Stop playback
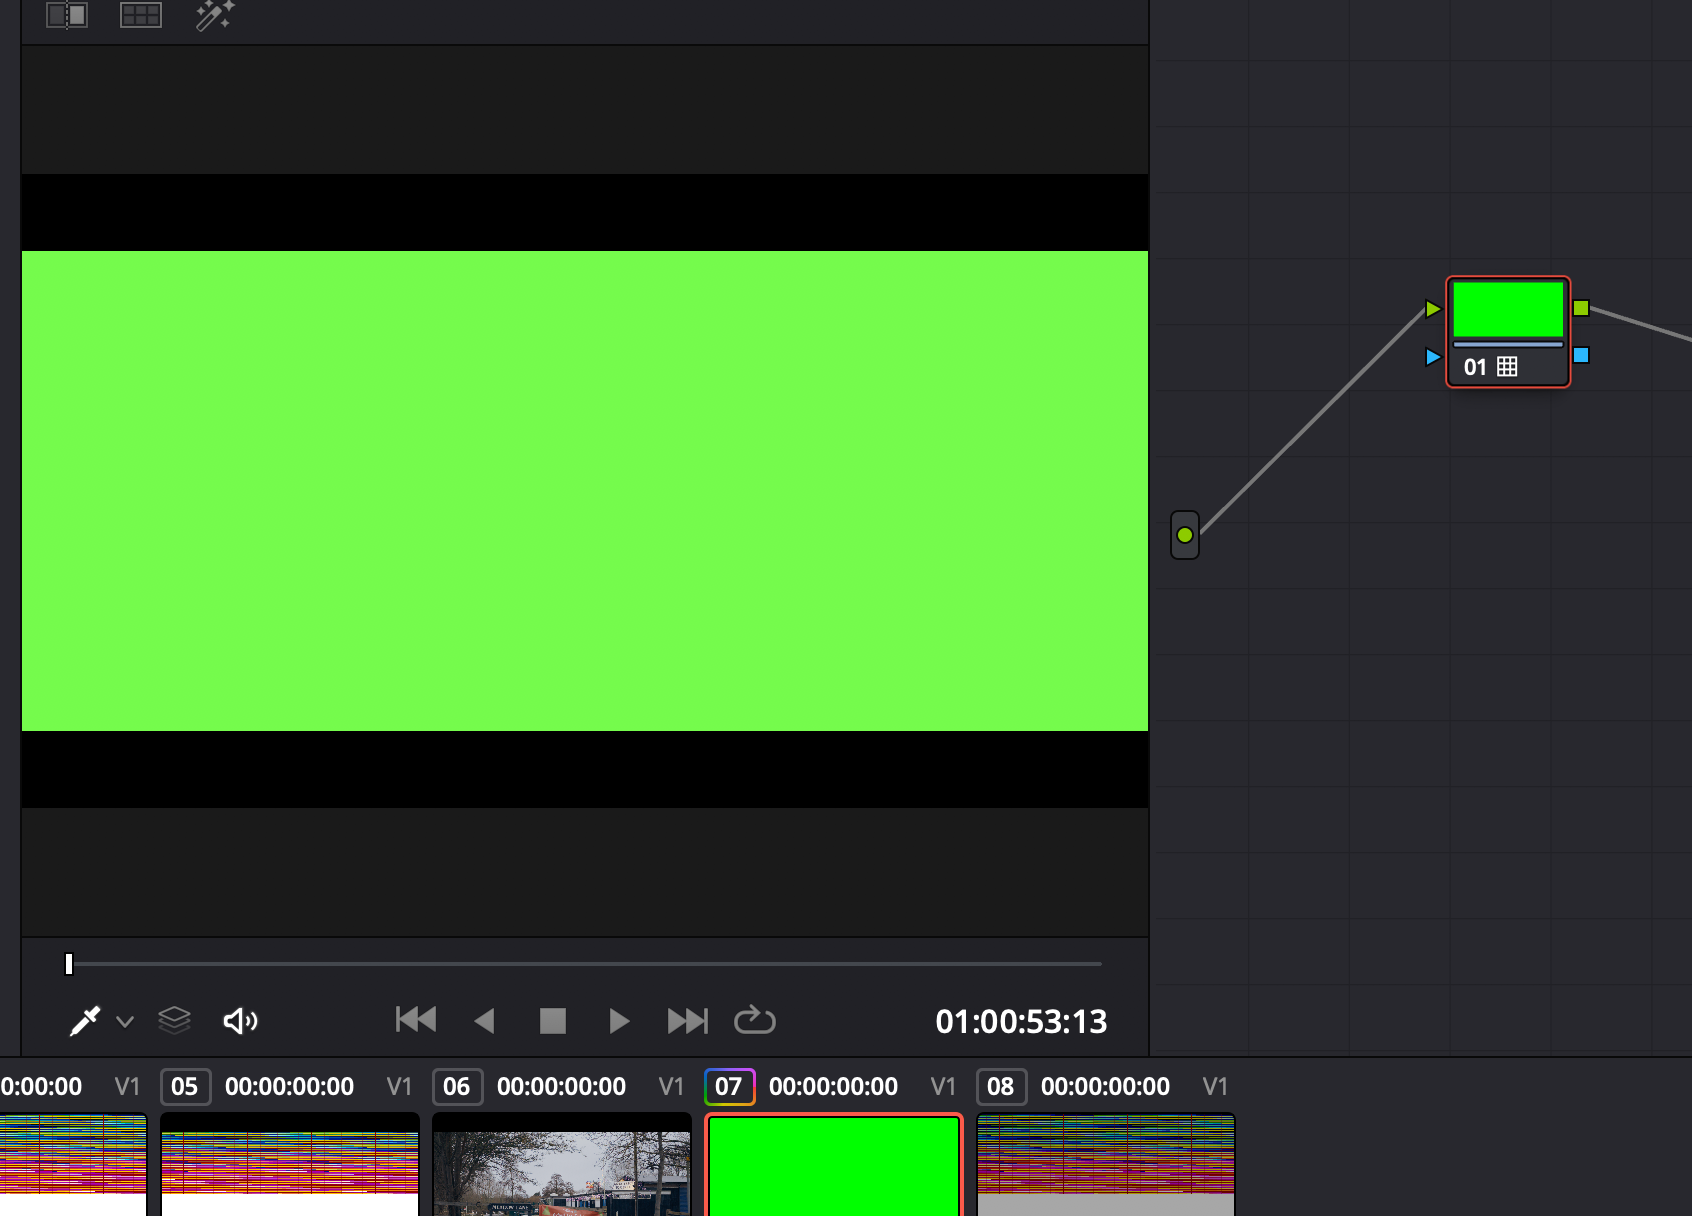 (553, 1021)
